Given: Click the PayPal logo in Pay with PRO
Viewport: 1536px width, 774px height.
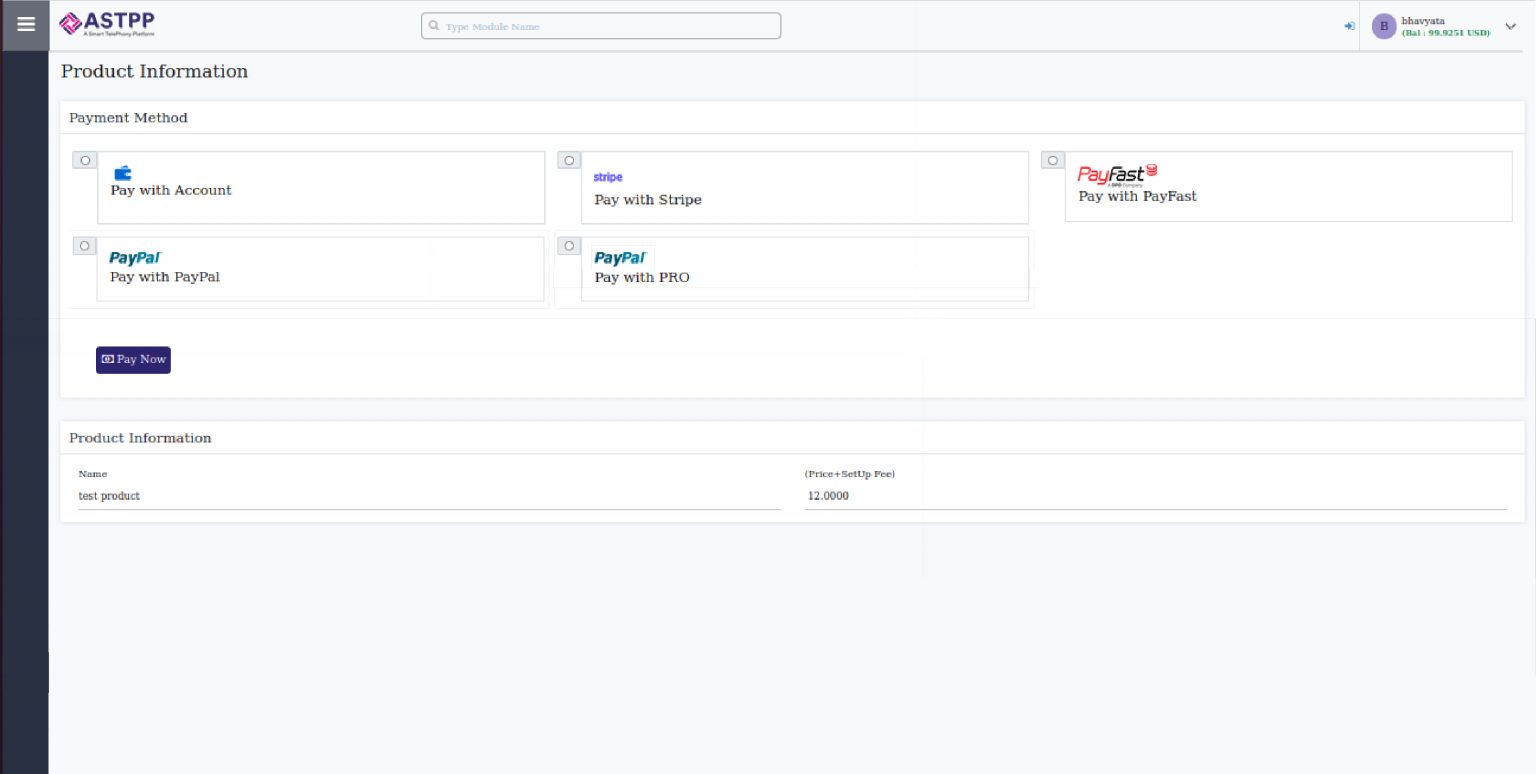Looking at the screenshot, I should pyautogui.click(x=620, y=258).
